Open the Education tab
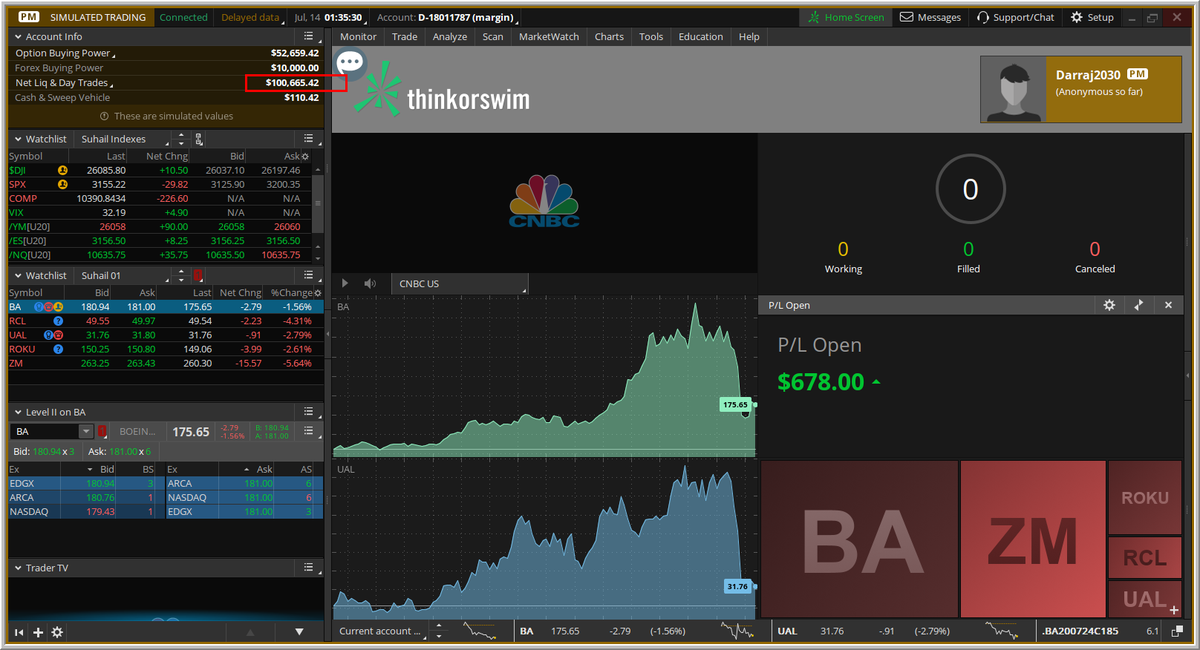The image size is (1200, 650). tap(701, 37)
